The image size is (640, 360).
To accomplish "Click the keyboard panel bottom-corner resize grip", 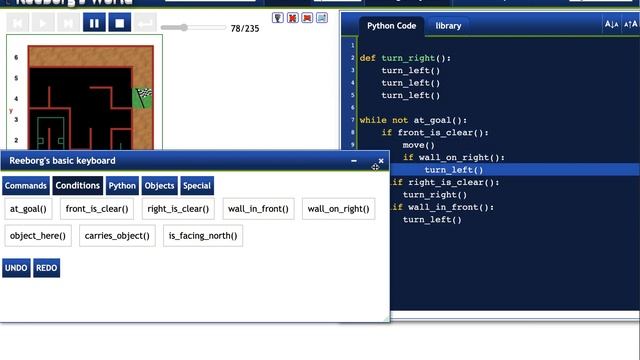I will [386, 319].
